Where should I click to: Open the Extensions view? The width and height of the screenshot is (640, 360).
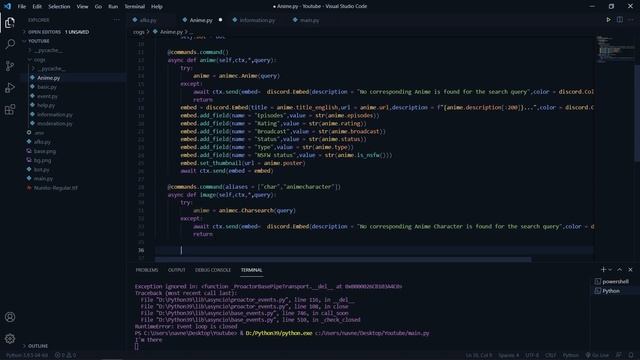[10, 109]
